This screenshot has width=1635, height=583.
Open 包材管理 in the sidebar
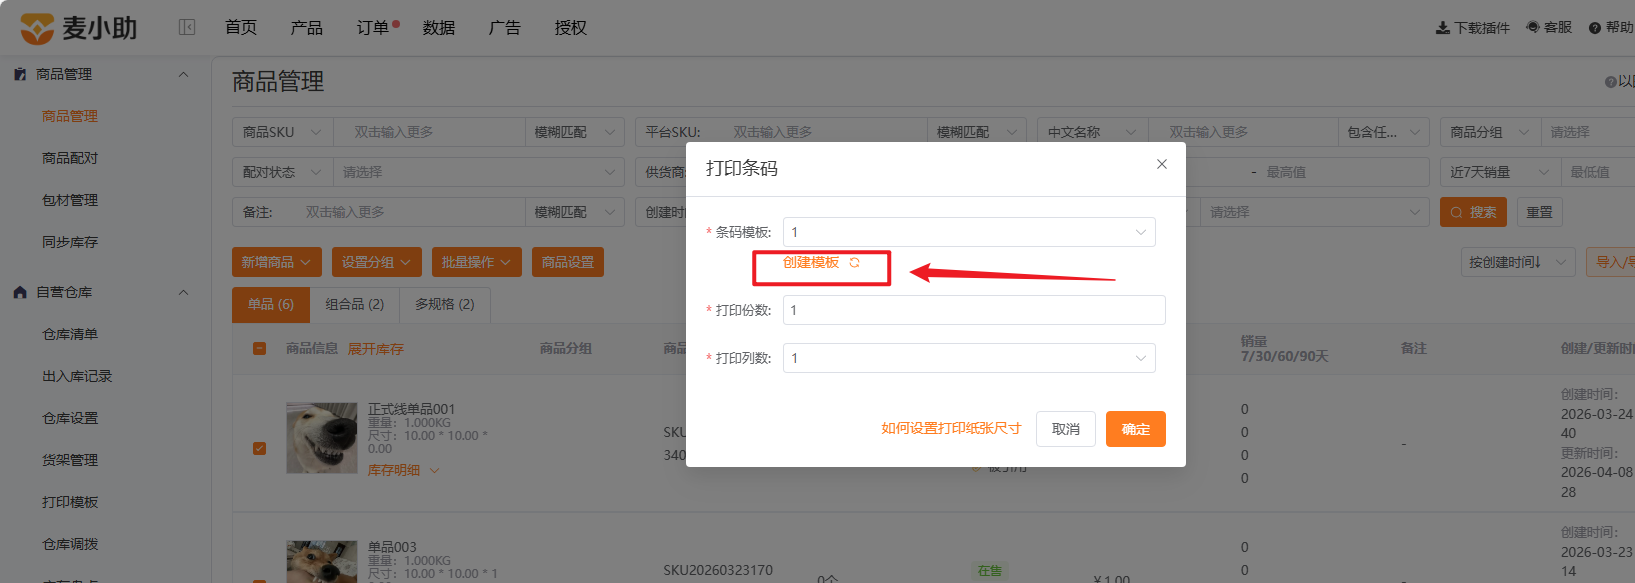tap(70, 200)
